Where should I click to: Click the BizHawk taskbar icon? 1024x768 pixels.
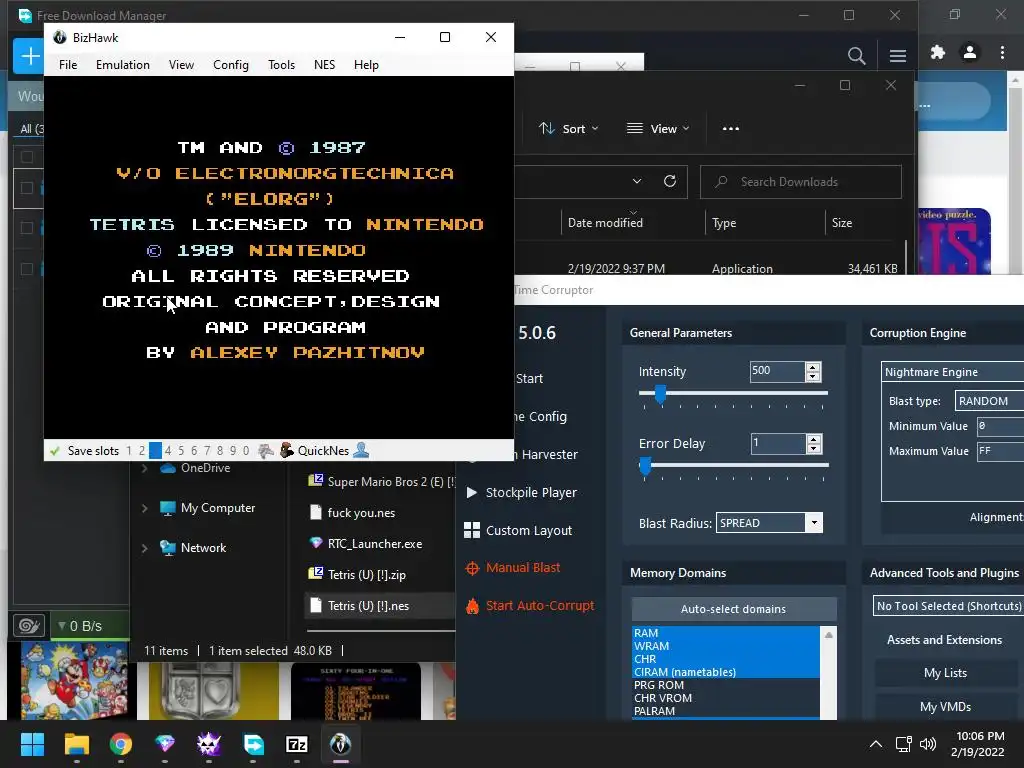click(340, 744)
